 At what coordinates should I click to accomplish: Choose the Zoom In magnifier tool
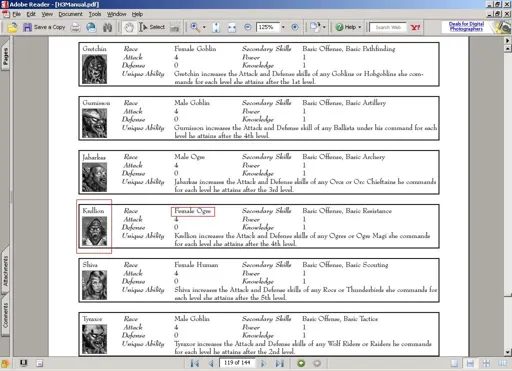[x=195, y=27]
